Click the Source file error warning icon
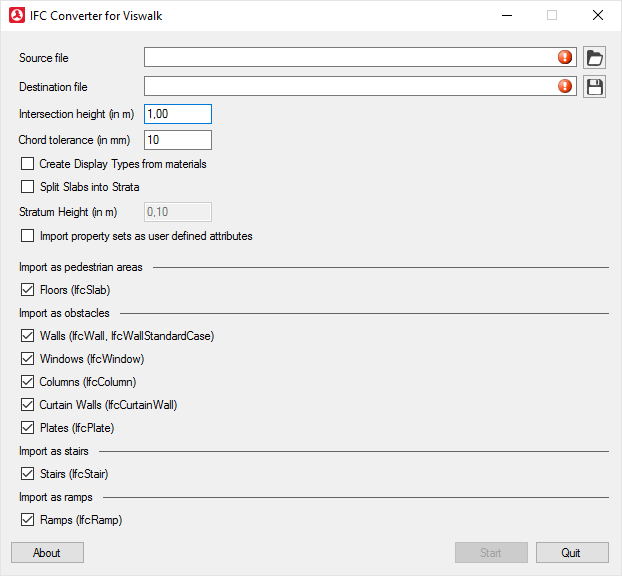622x576 pixels. 565,58
